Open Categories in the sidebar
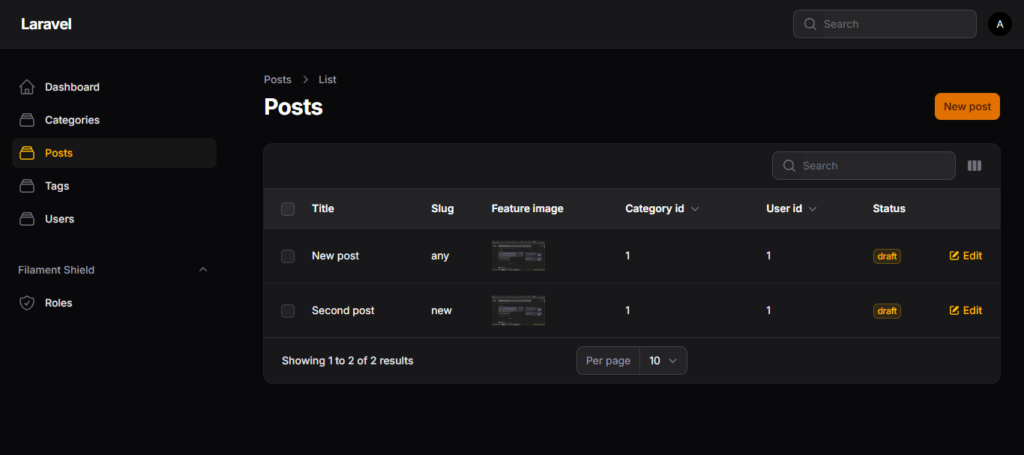The image size is (1024, 455). pyautogui.click(x=114, y=120)
